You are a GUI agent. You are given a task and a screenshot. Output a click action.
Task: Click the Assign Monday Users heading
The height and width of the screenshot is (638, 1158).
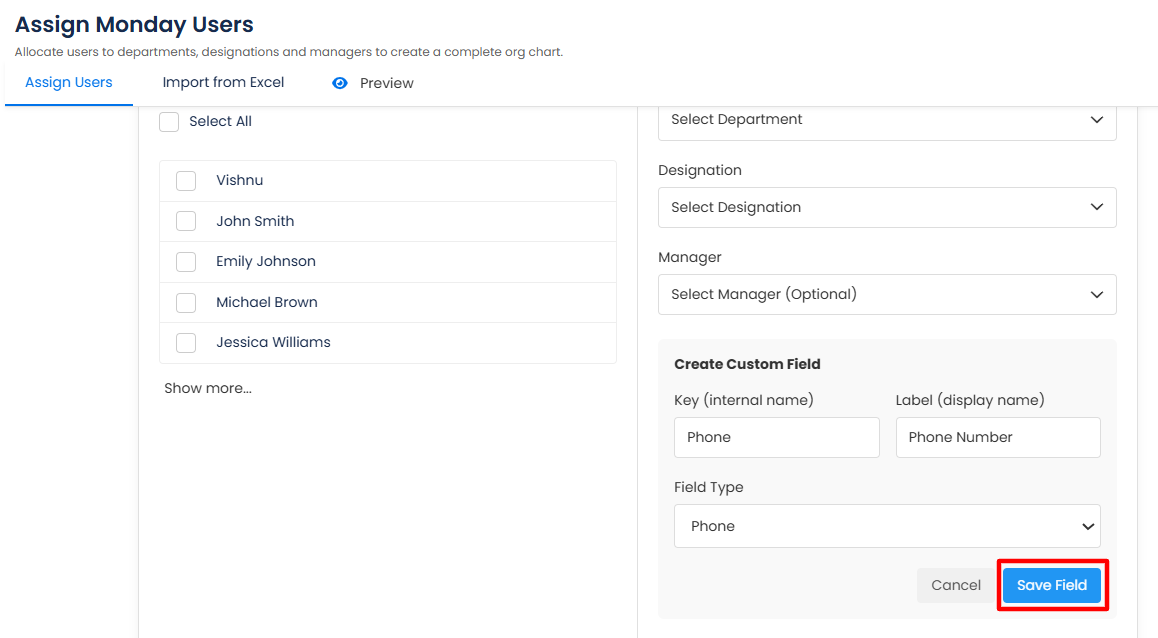(134, 24)
